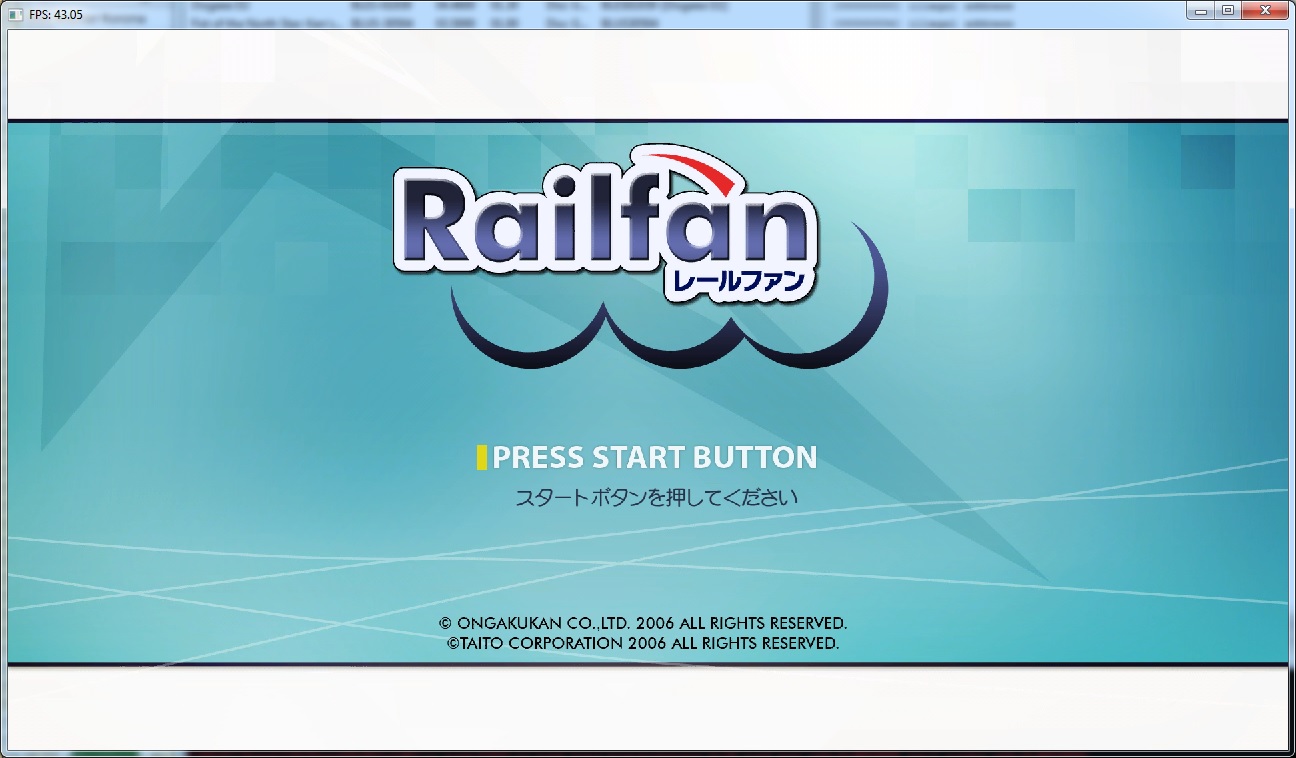This screenshot has height=758, width=1296.
Task: Minimize the emulator window
Action: pyautogui.click(x=1202, y=11)
